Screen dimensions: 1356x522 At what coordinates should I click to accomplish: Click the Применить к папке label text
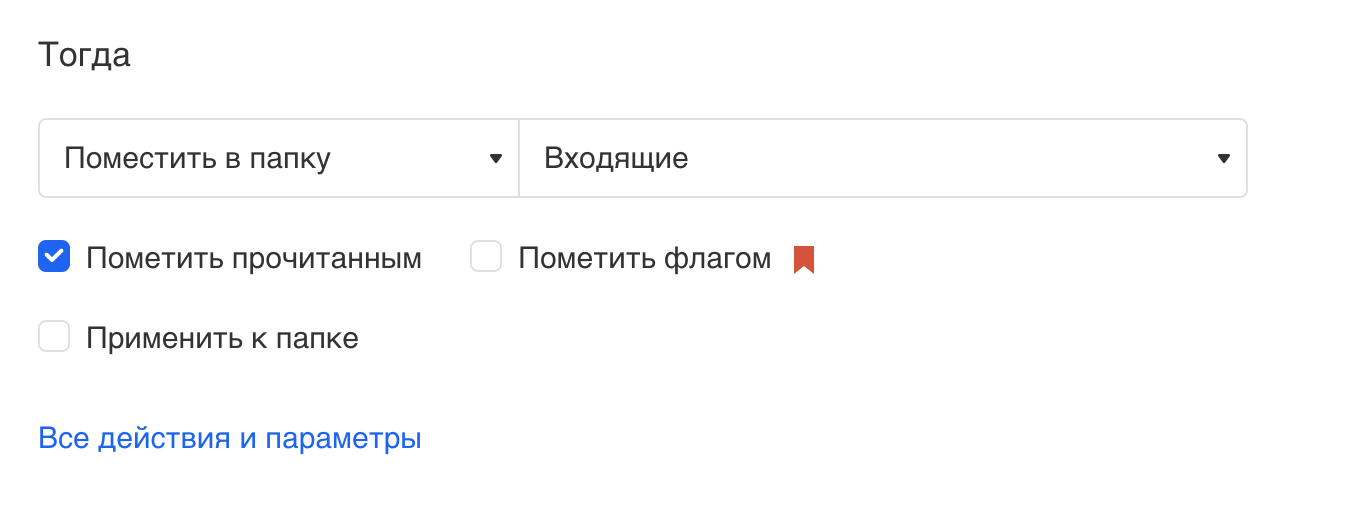pyautogui.click(x=222, y=339)
